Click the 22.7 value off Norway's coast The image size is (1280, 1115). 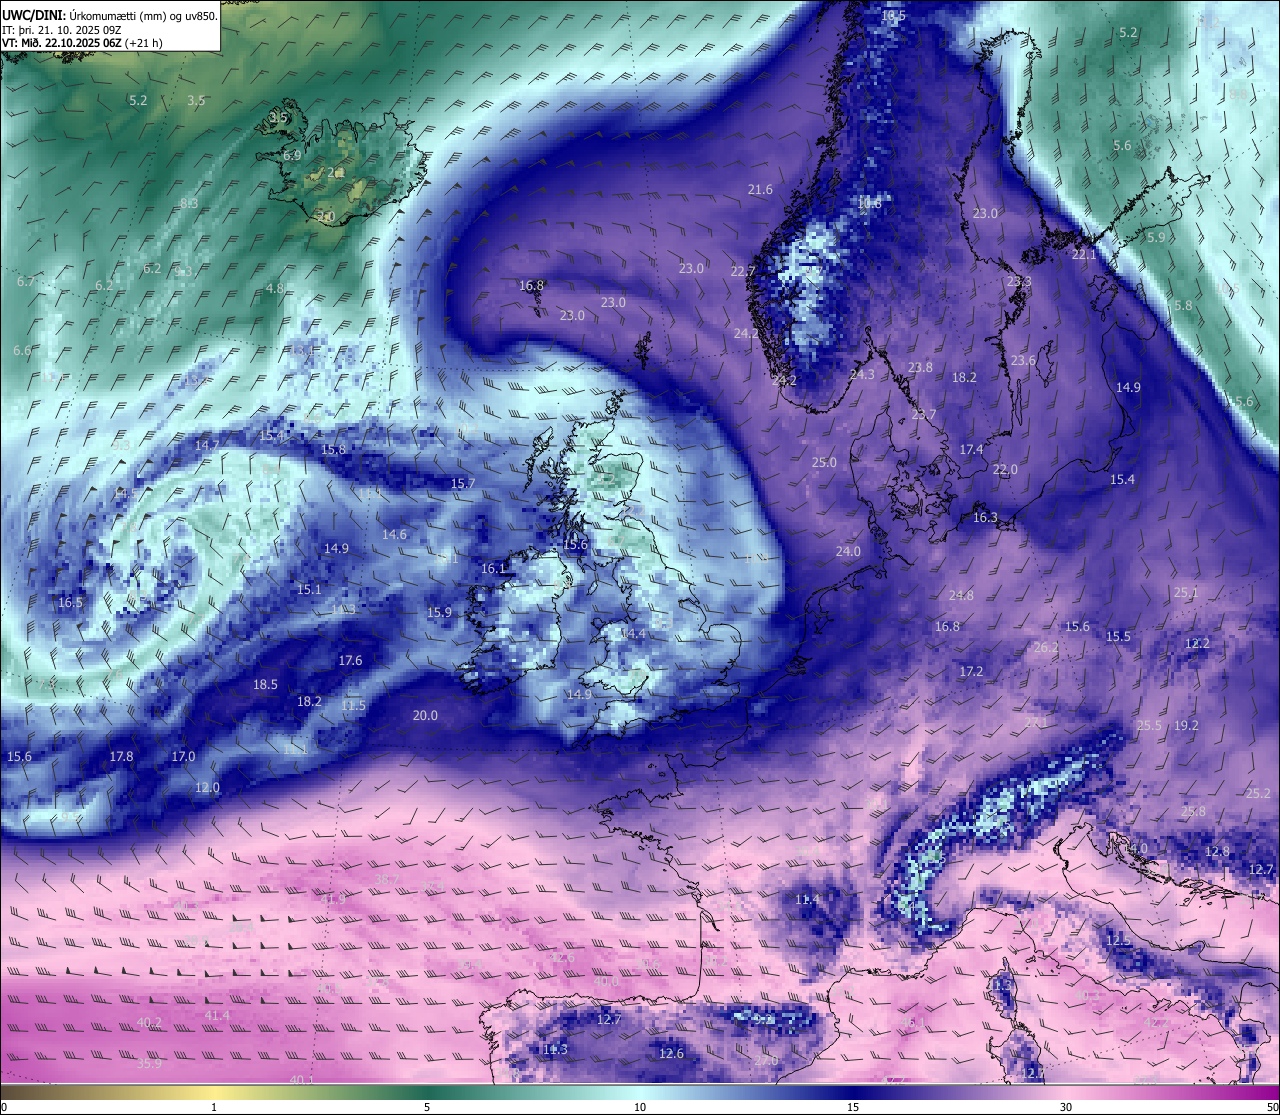pos(743,272)
